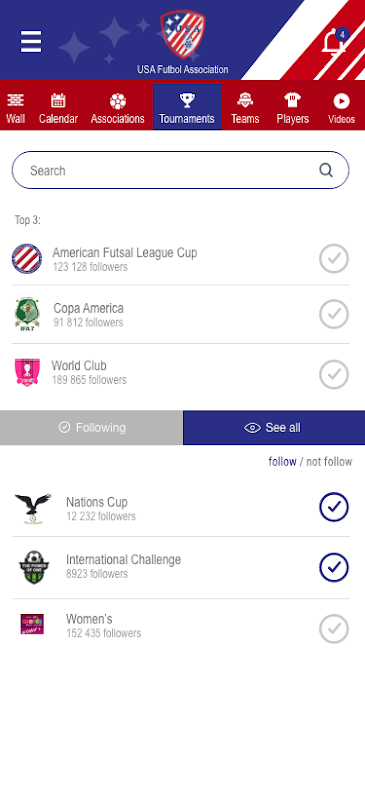Screen dimensions: 365x800
Task: Open notifications bell with badge 4
Action: tap(335, 40)
